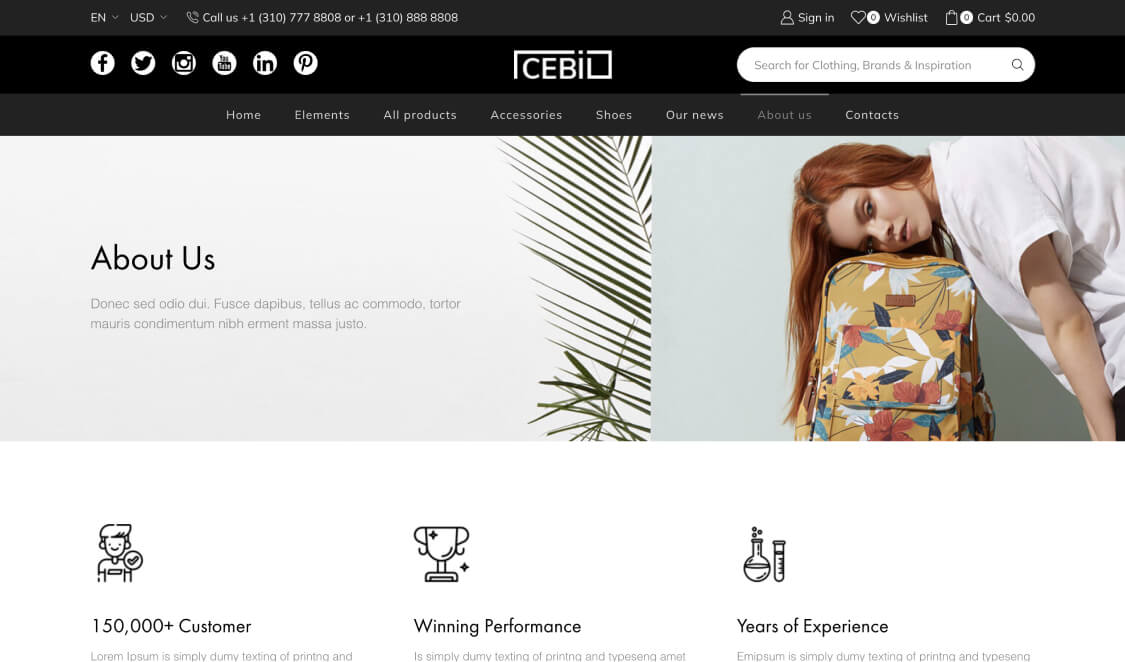Click the trophy icon
Viewport: 1125px width, 662px height.
point(441,554)
